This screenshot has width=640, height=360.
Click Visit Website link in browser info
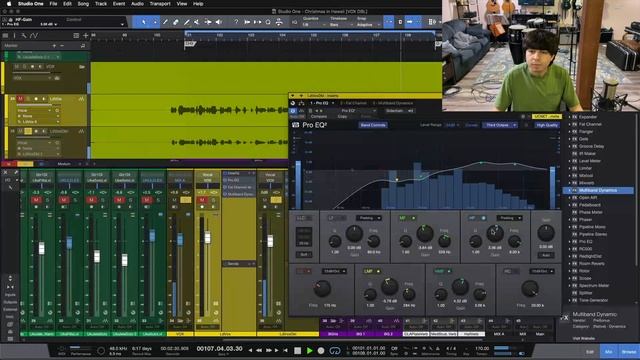point(584,338)
